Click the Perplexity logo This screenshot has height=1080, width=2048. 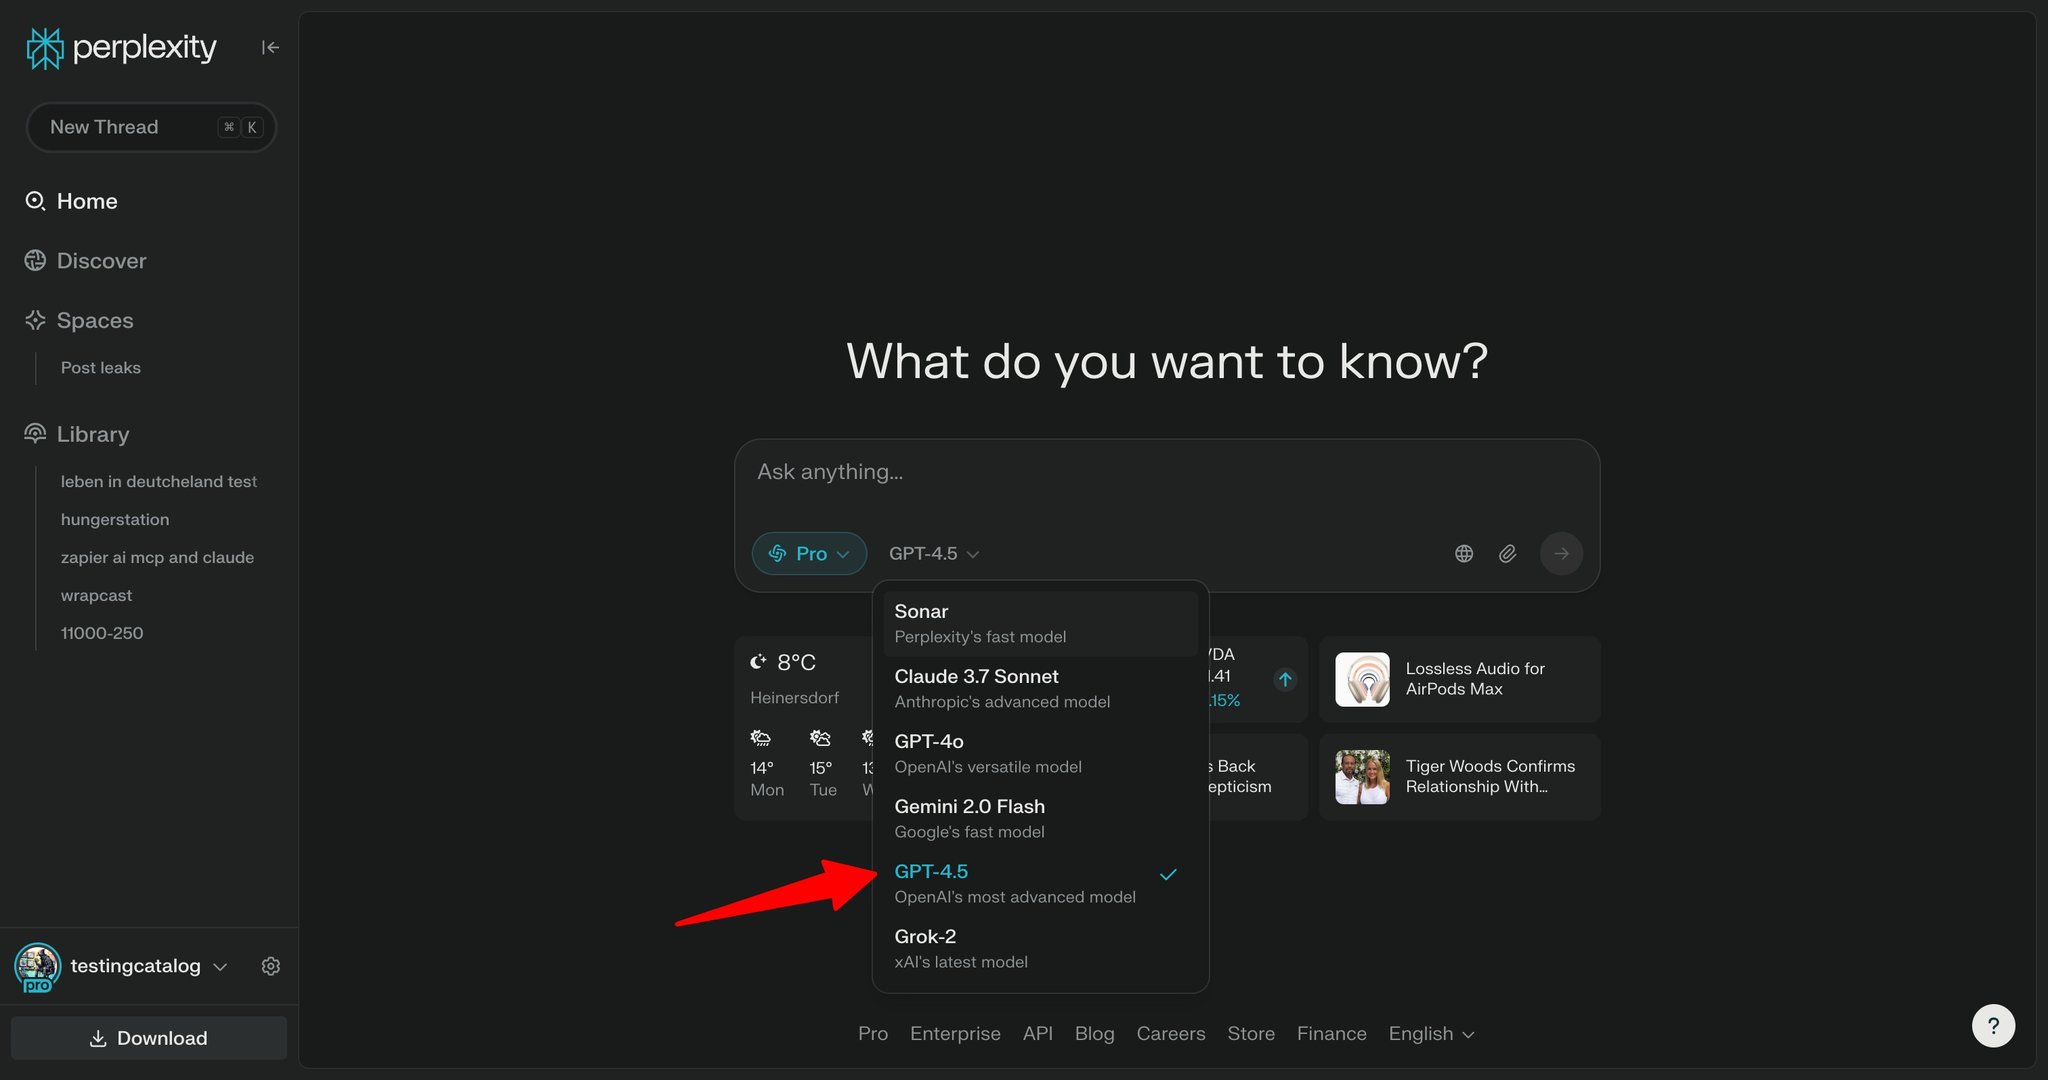pos(121,47)
